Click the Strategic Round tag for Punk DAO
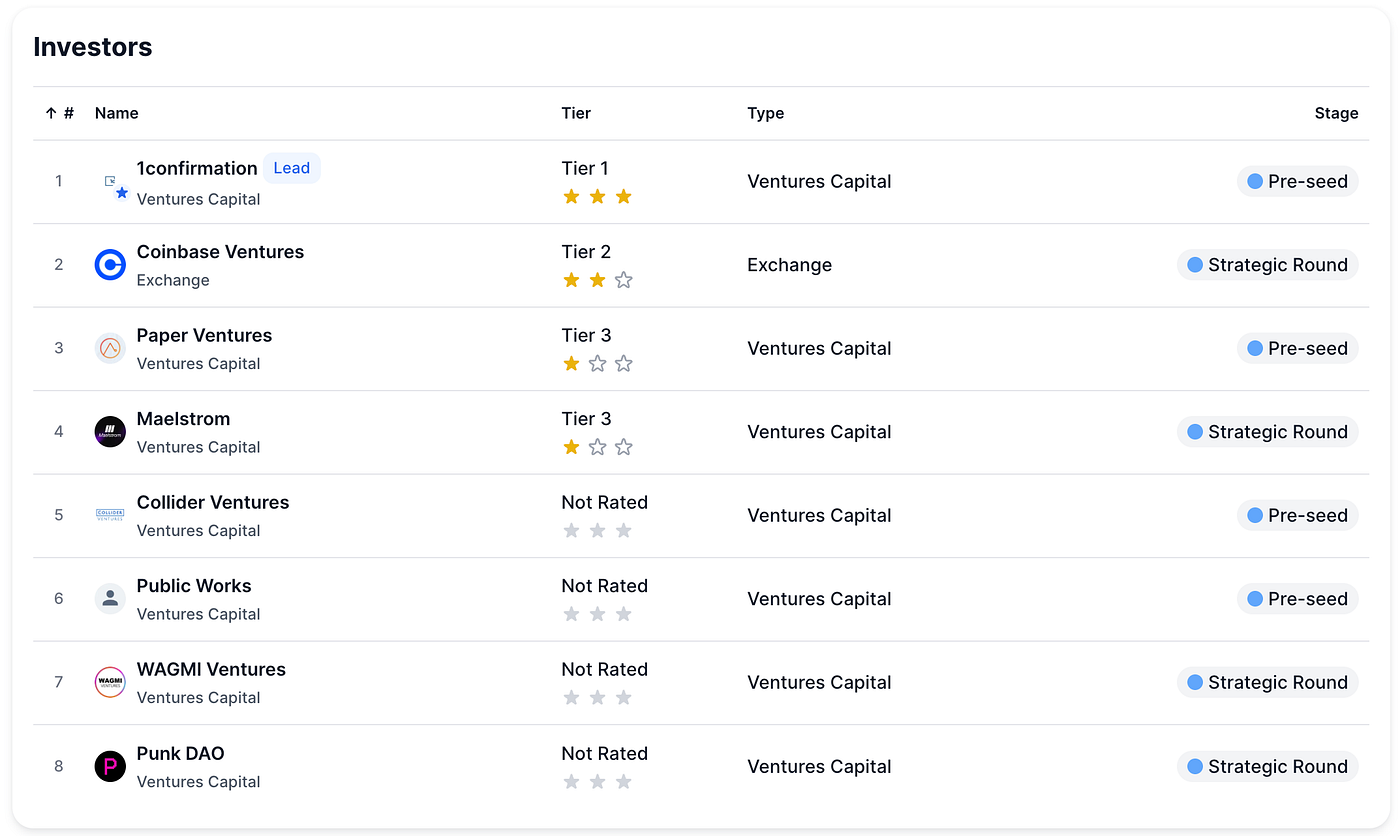 (1268, 766)
